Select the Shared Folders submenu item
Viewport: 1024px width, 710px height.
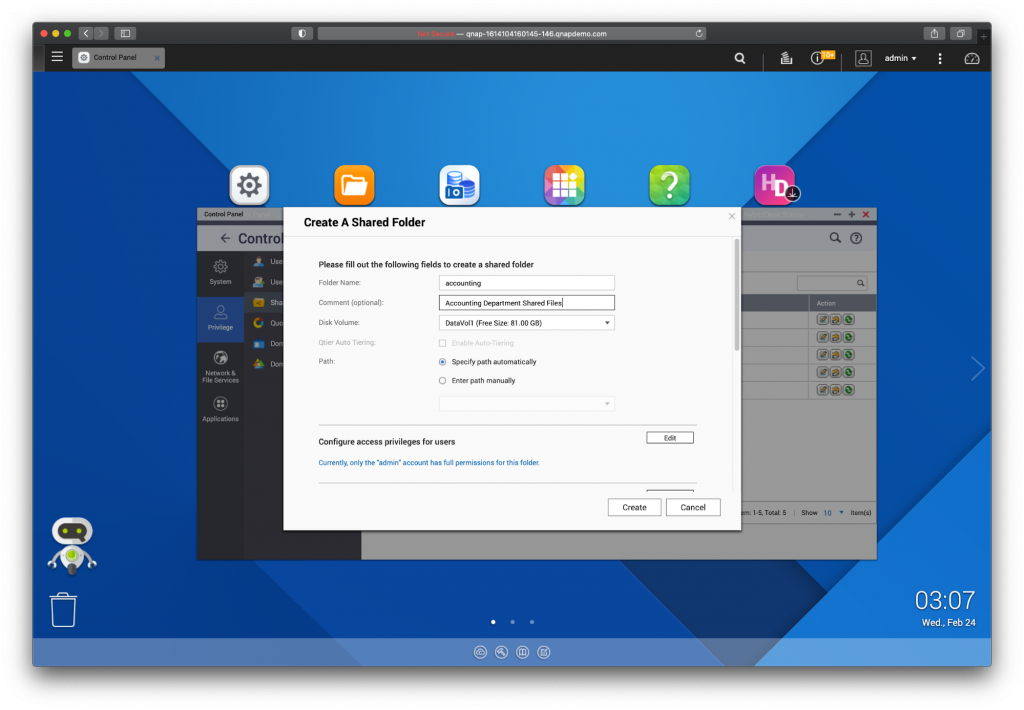(x=268, y=302)
